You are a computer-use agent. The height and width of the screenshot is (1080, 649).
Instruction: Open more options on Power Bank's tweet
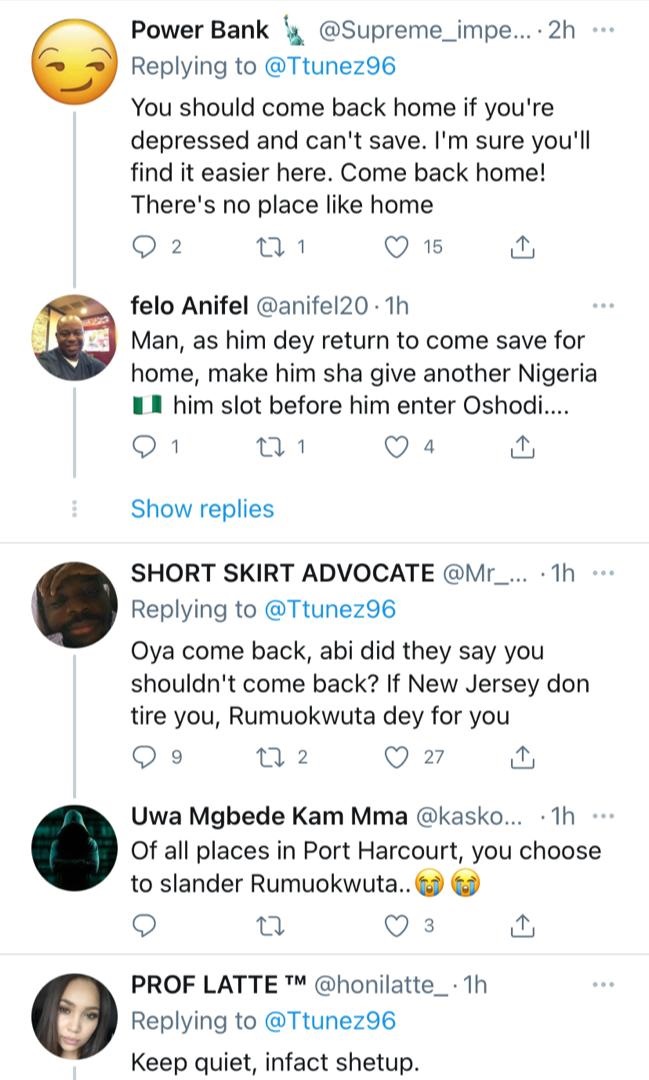604,30
